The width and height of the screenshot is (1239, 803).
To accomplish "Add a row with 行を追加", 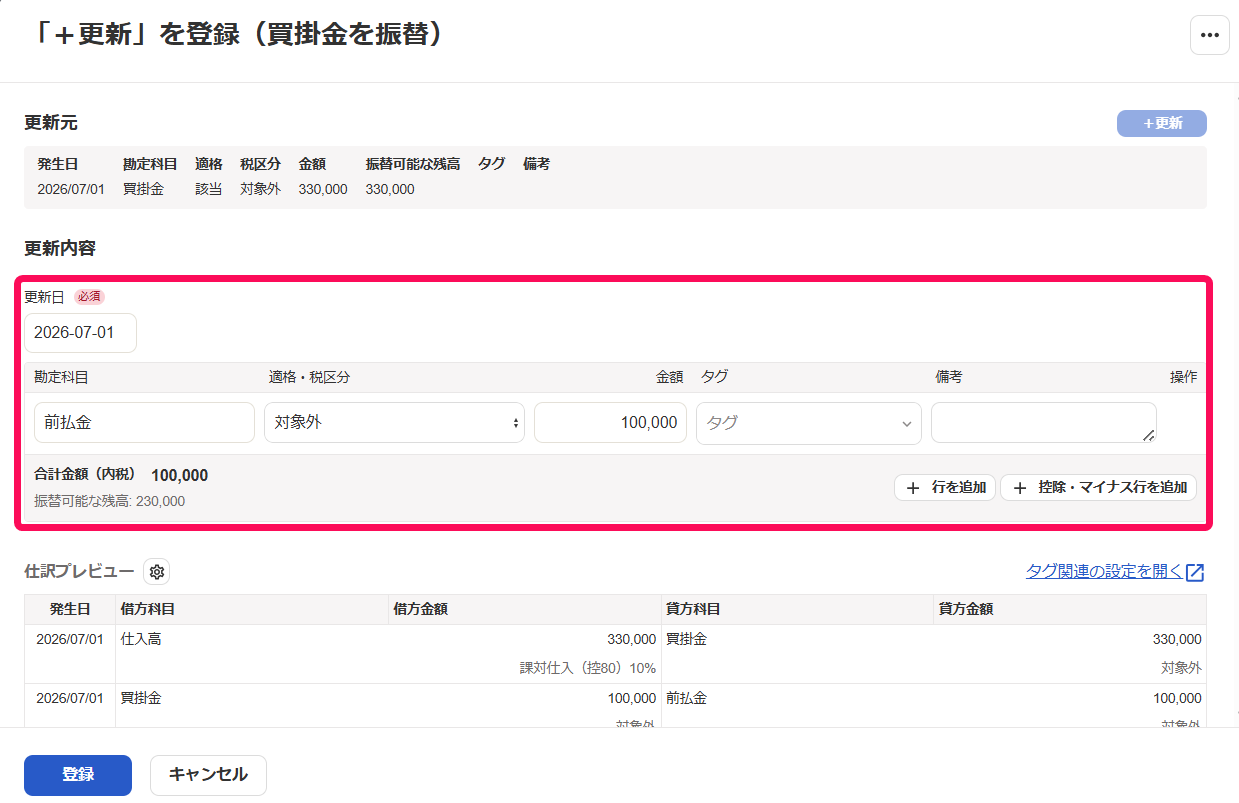I will (945, 488).
